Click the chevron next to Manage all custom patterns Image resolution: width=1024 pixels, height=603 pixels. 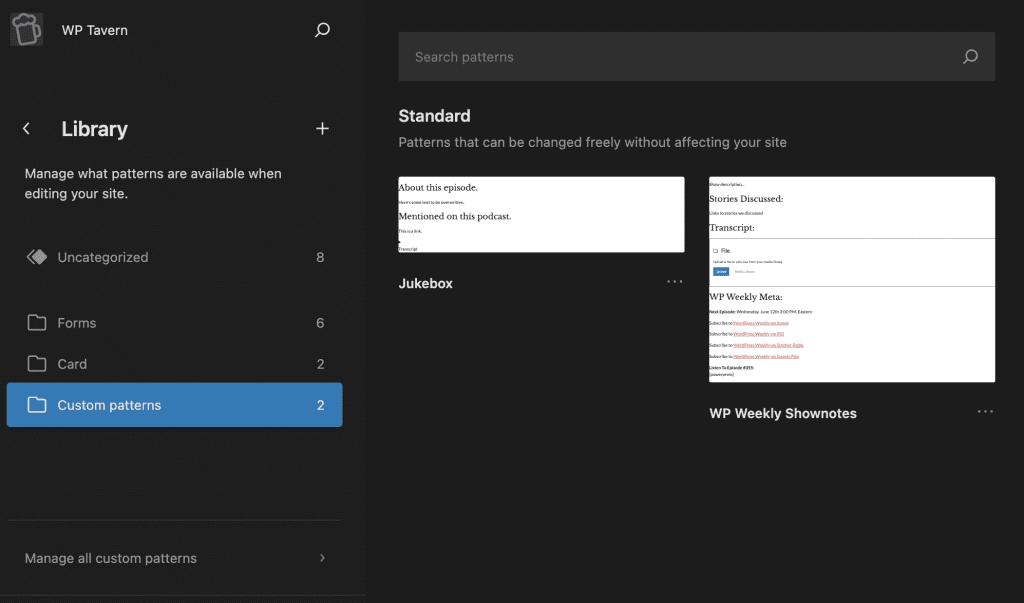click(x=322, y=558)
